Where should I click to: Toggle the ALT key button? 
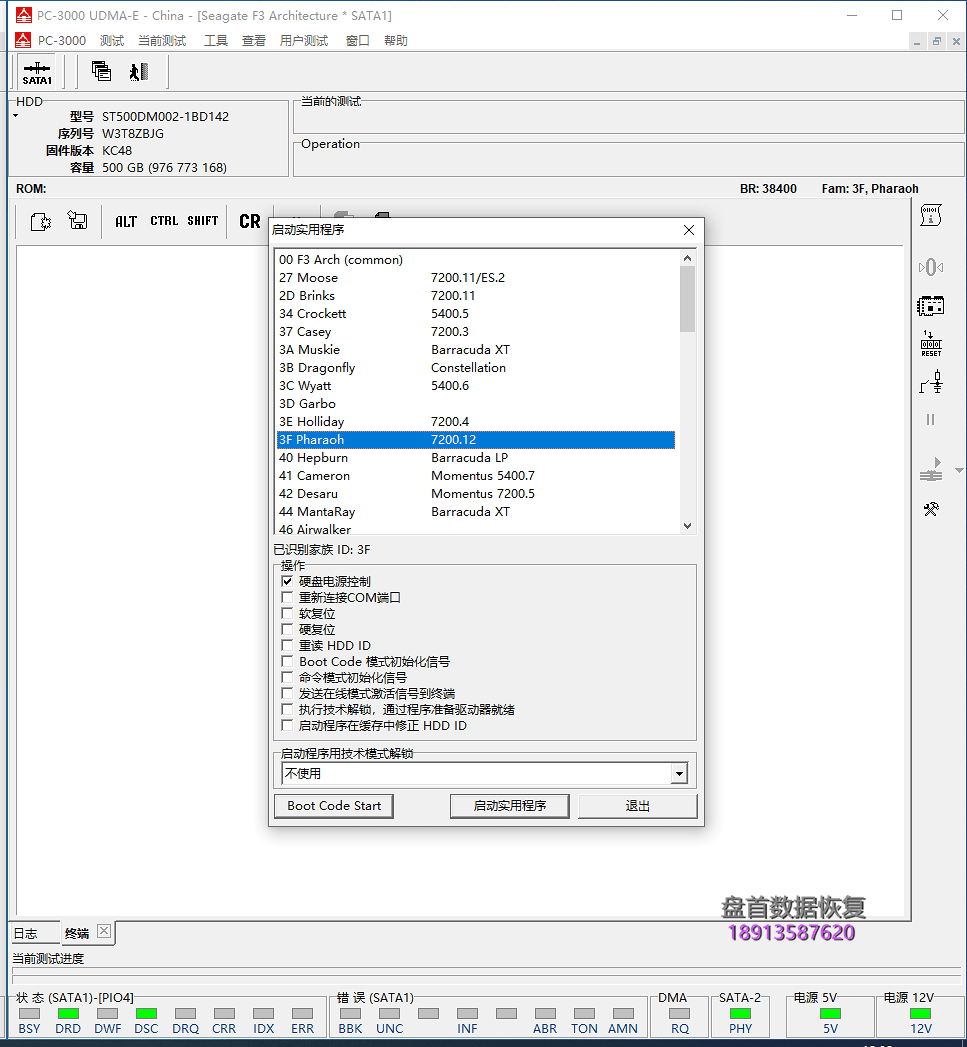126,221
